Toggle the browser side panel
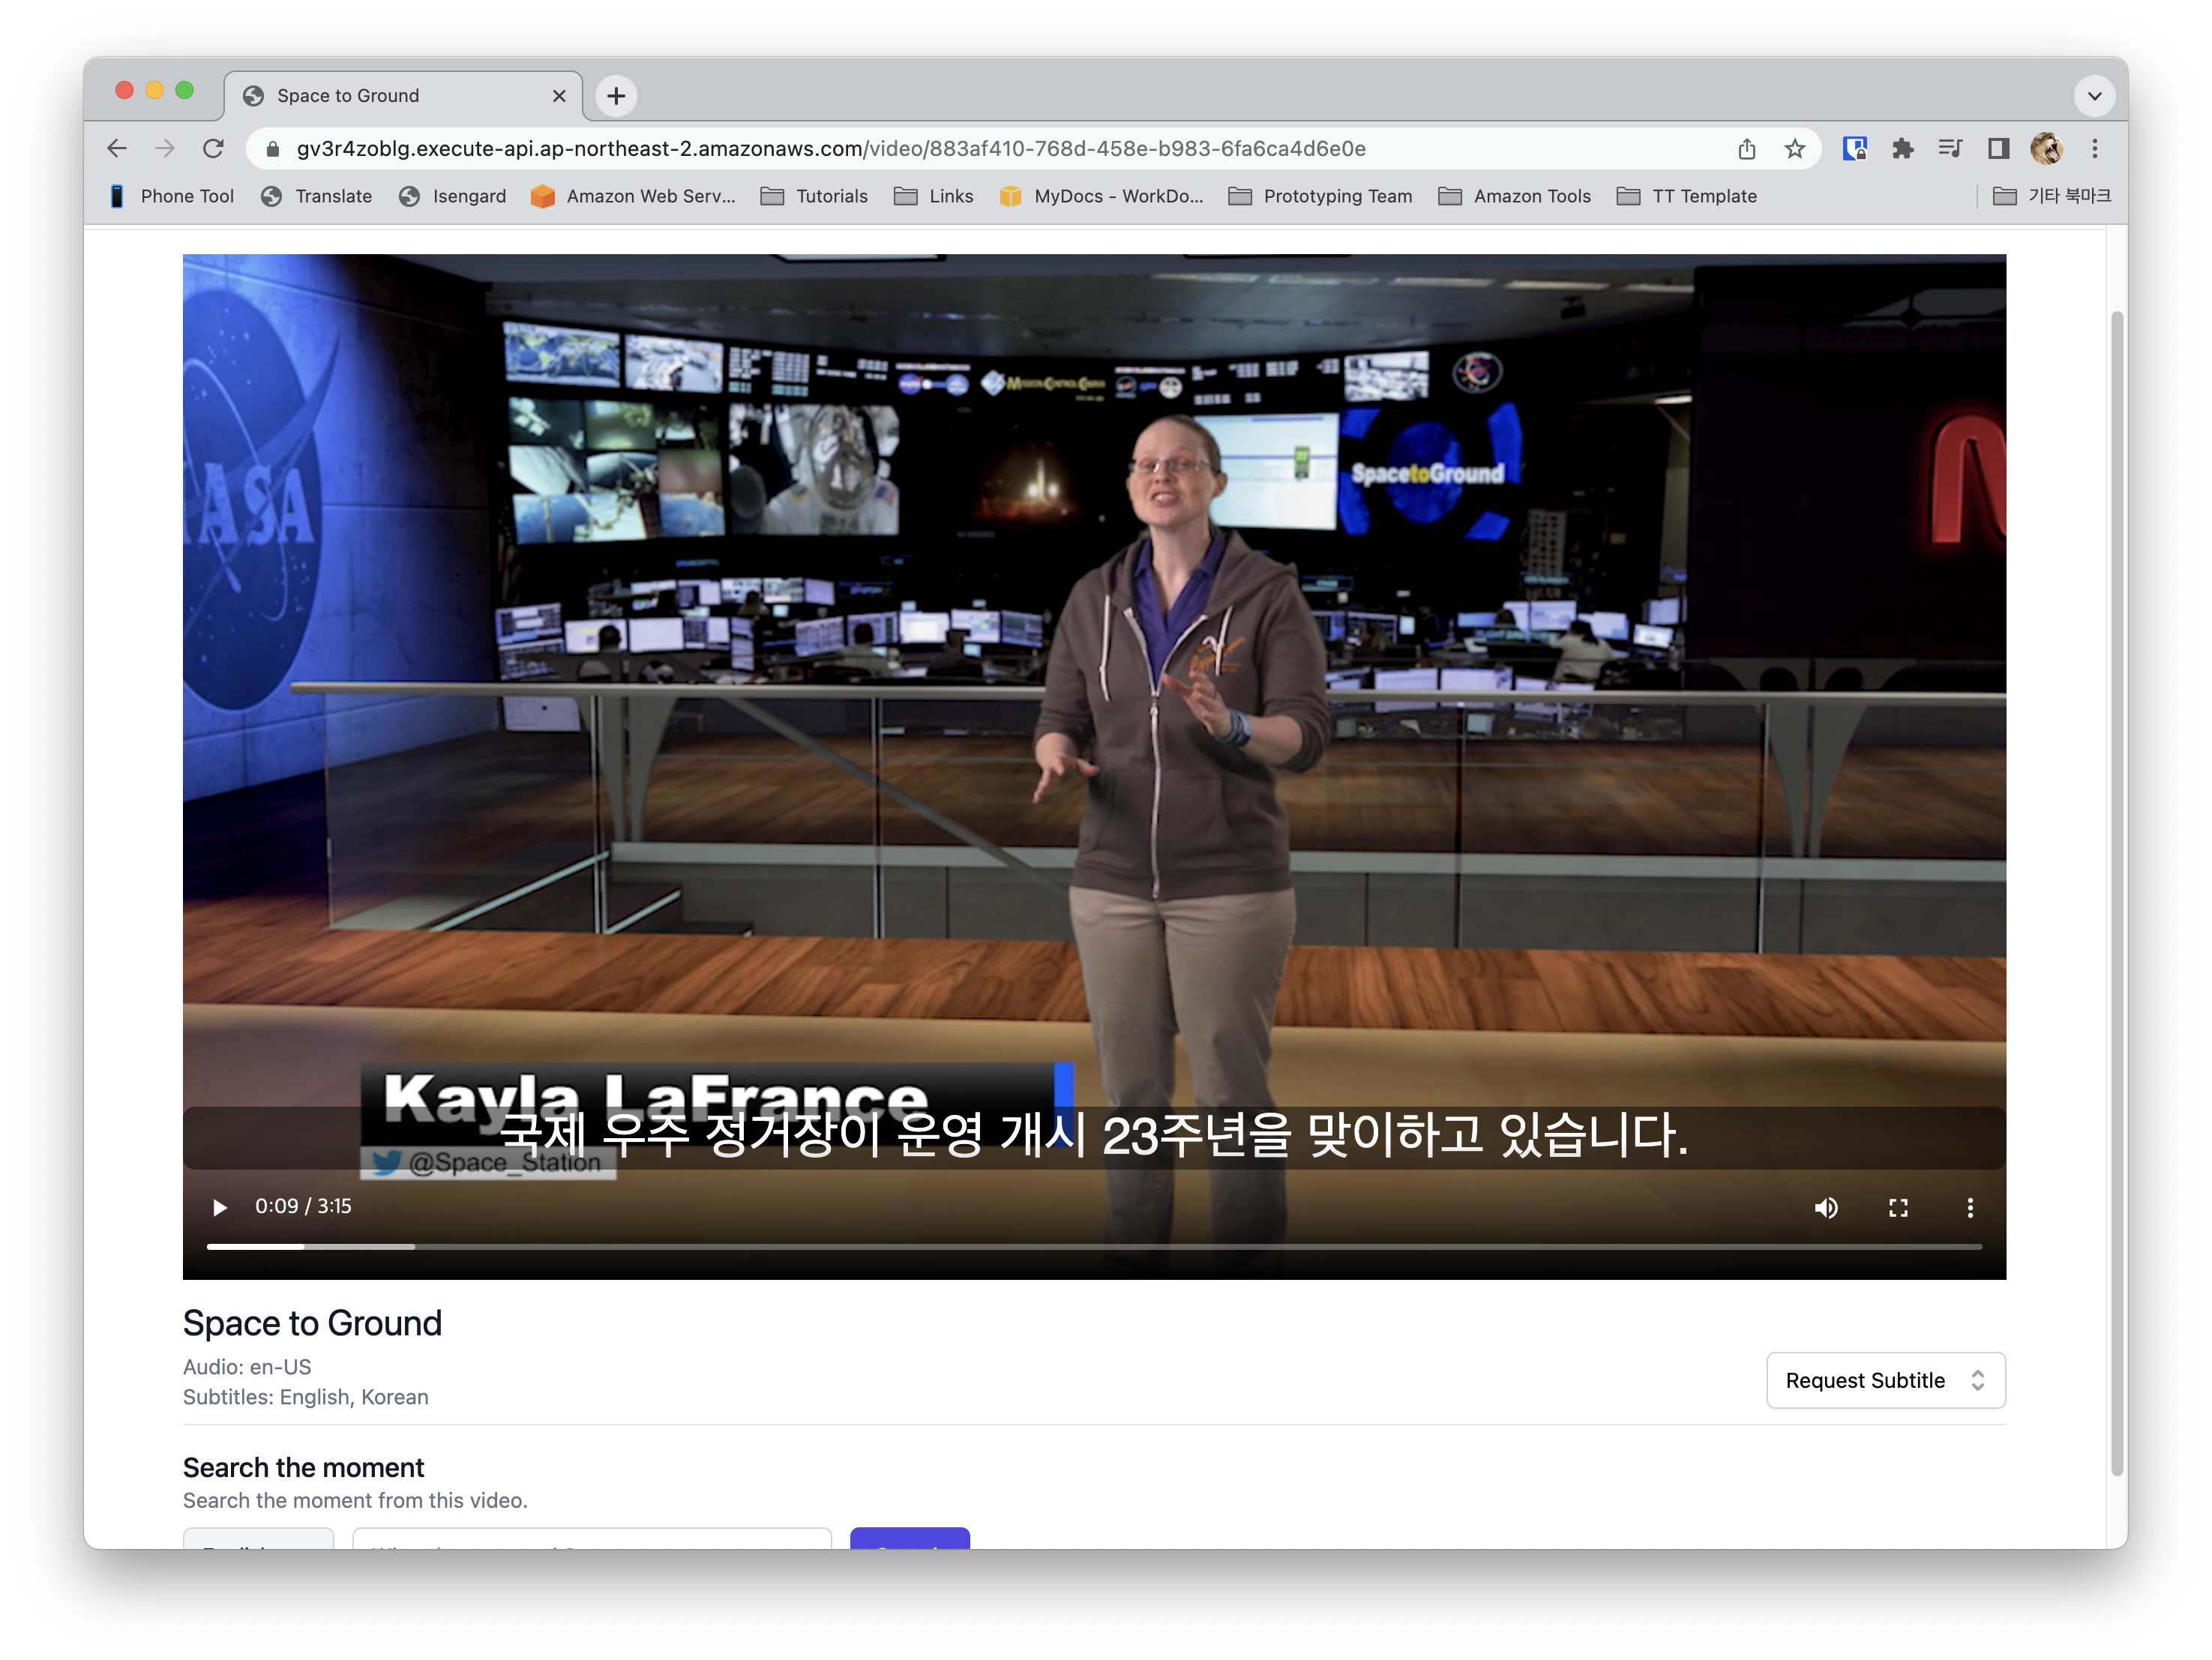 [1998, 149]
